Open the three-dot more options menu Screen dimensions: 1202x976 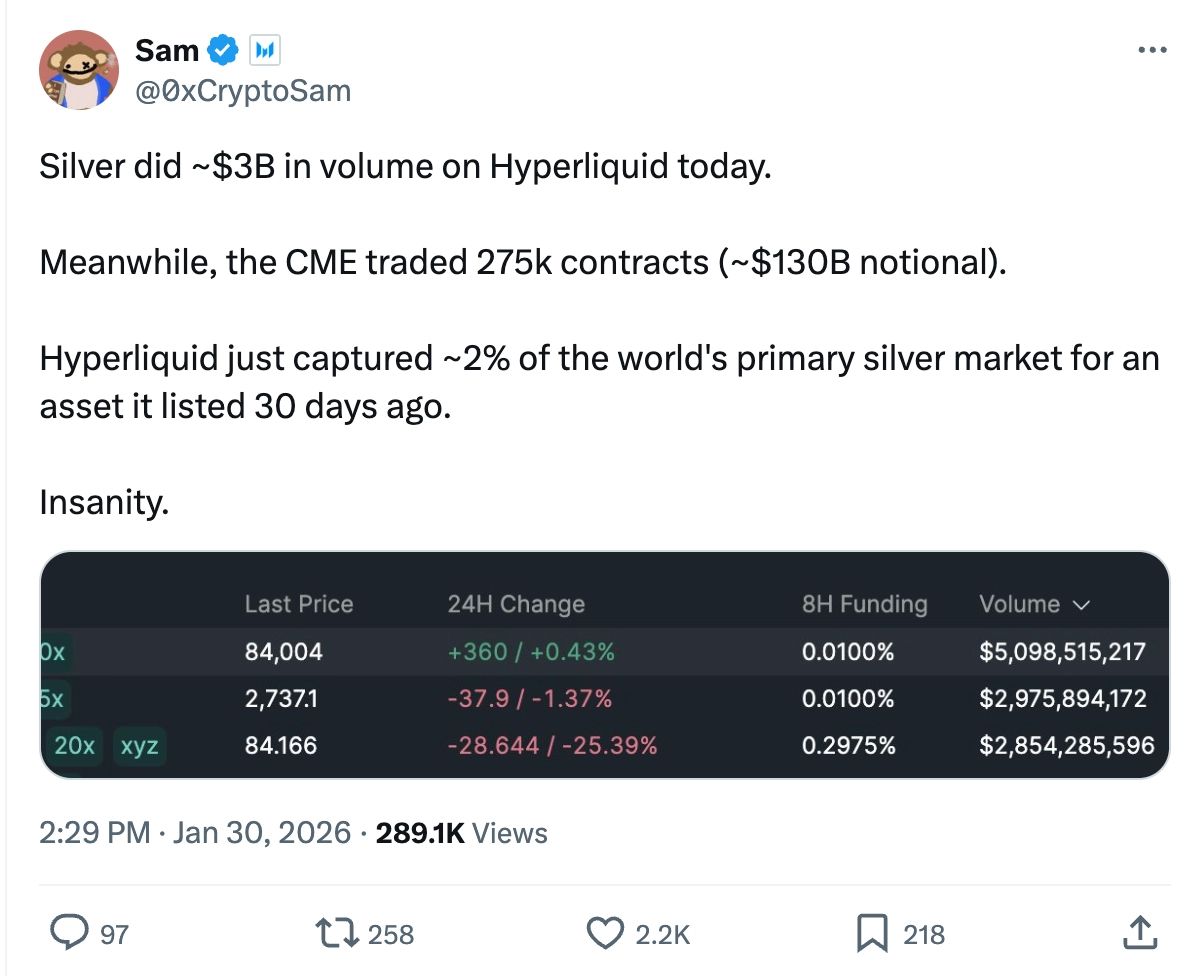pyautogui.click(x=1152, y=49)
